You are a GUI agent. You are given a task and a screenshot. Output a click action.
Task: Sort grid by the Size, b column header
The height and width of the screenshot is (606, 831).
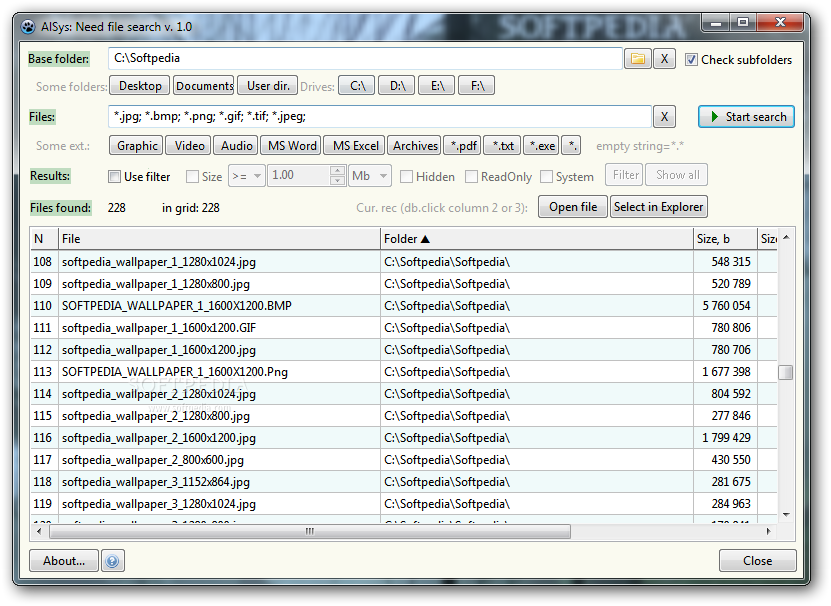[724, 239]
